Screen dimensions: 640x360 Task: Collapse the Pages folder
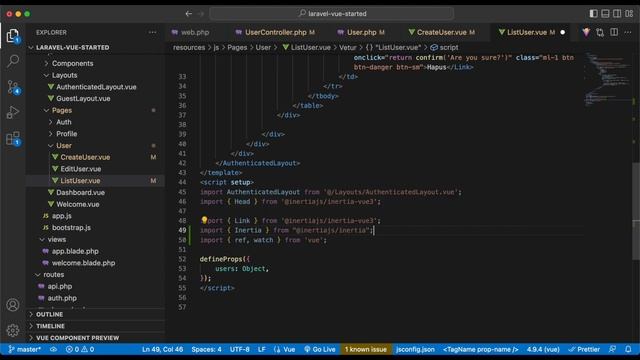pos(62,110)
